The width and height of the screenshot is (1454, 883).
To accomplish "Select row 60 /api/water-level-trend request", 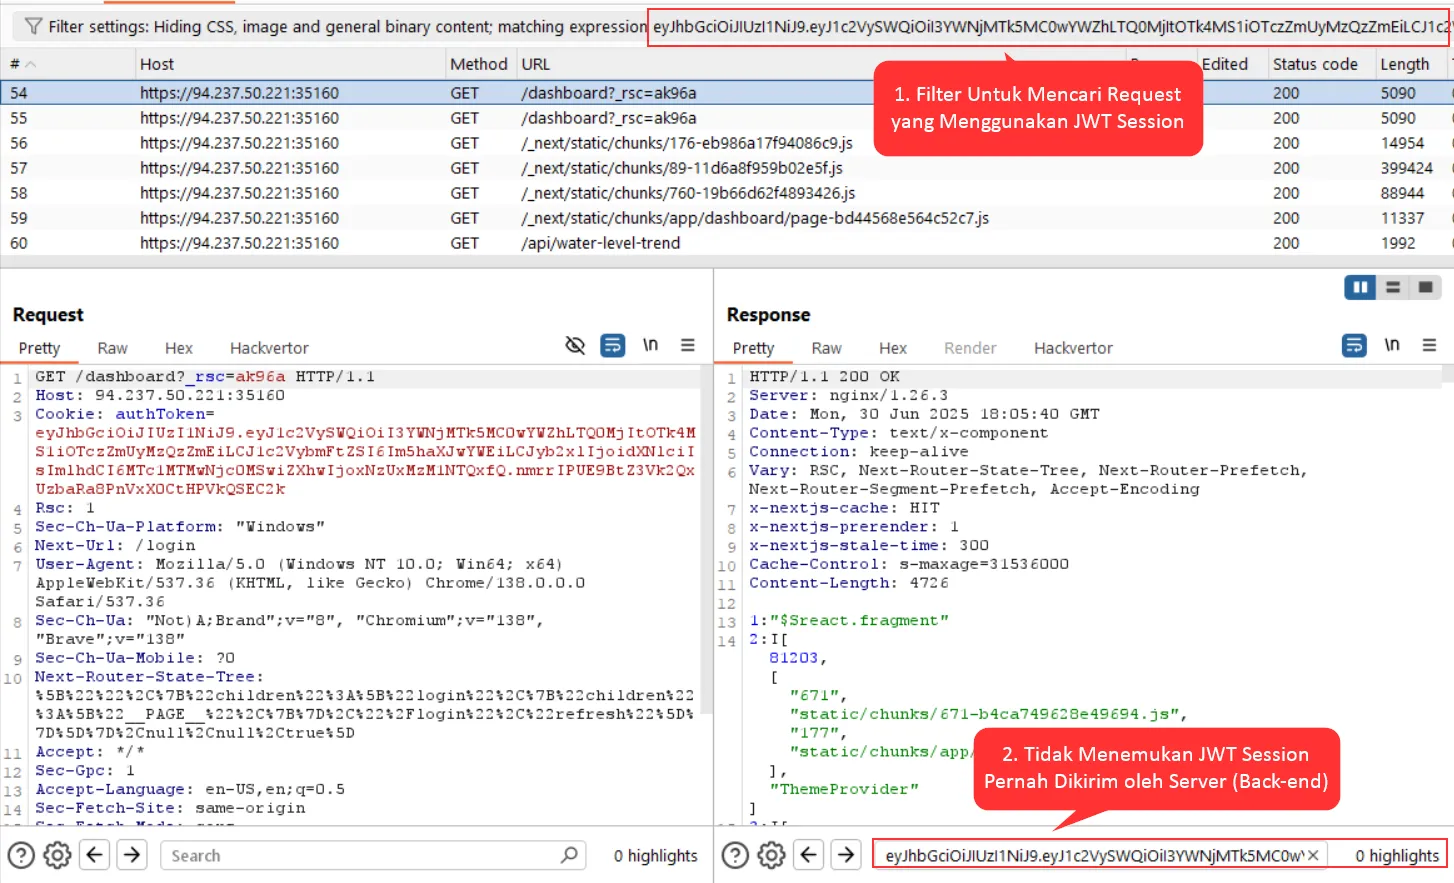I will (727, 243).
